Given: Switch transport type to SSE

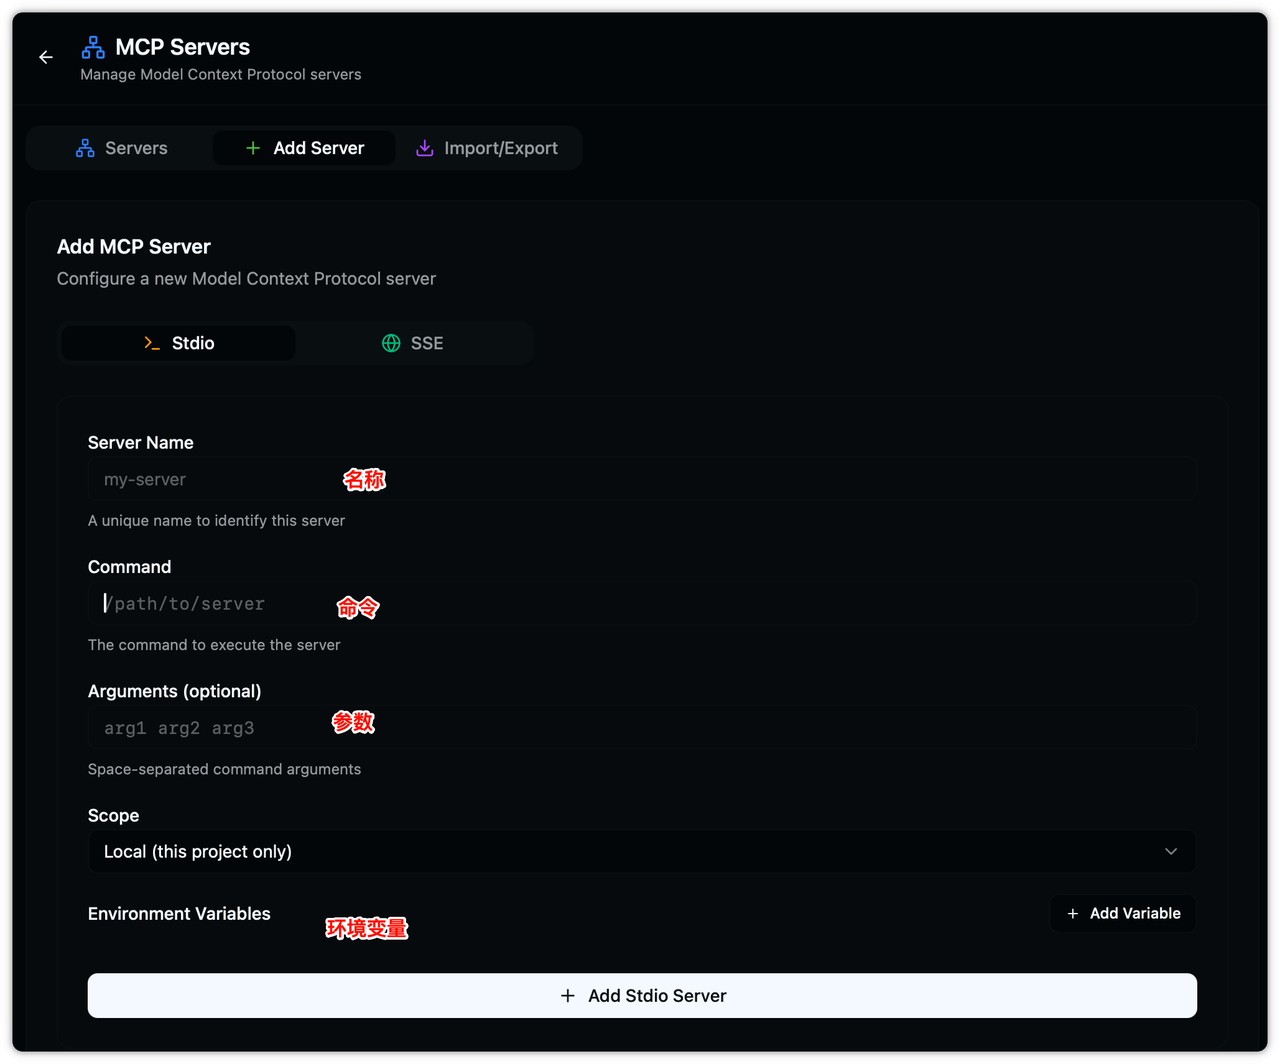Looking at the screenshot, I should (414, 343).
